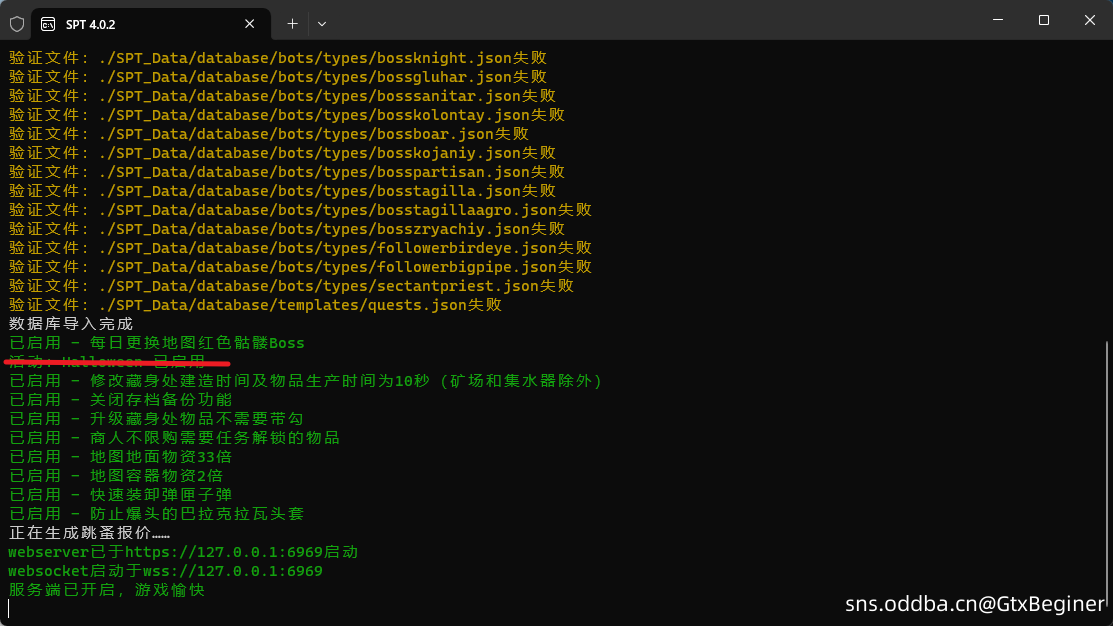Maximize the terminal window
1113x626 pixels.
click(1043, 20)
